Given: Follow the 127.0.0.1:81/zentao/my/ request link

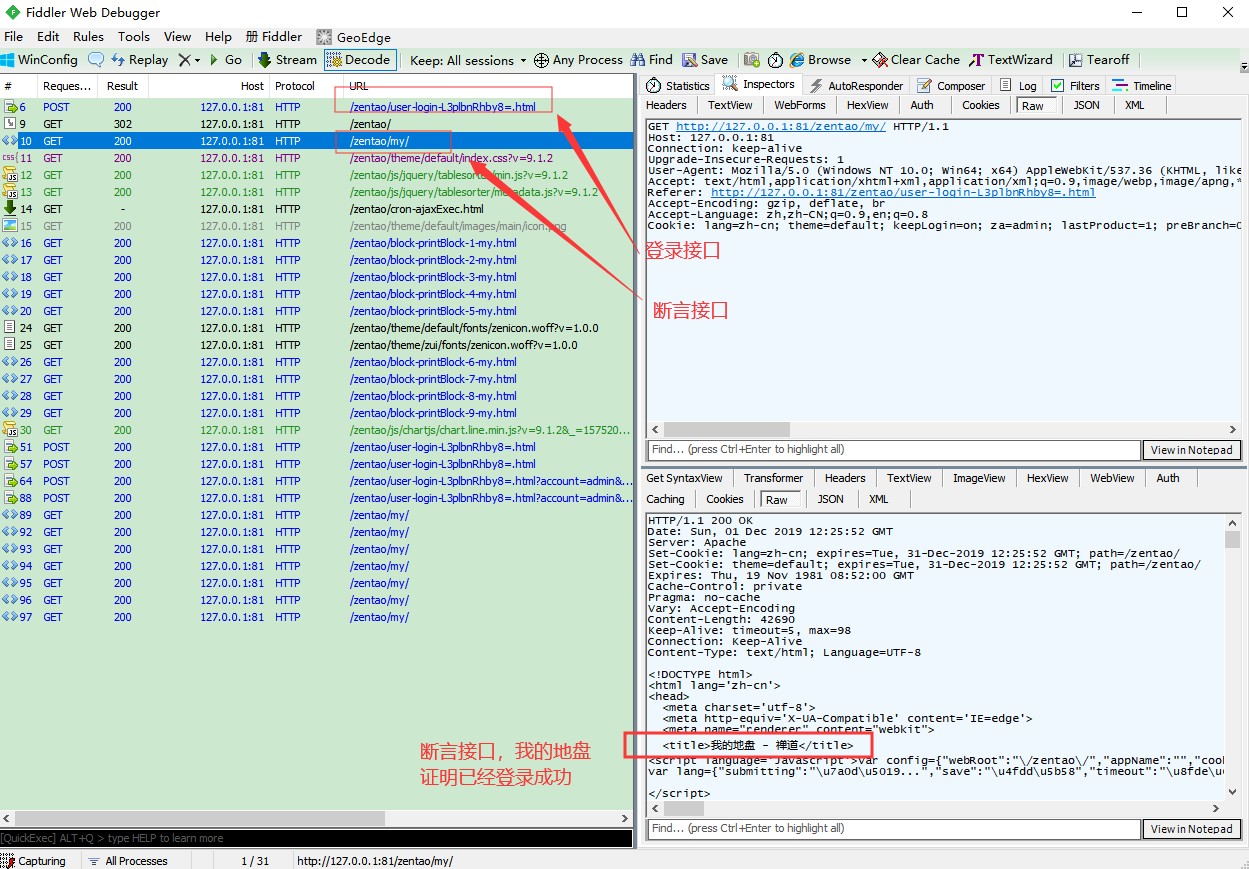Looking at the screenshot, I should point(781,127).
